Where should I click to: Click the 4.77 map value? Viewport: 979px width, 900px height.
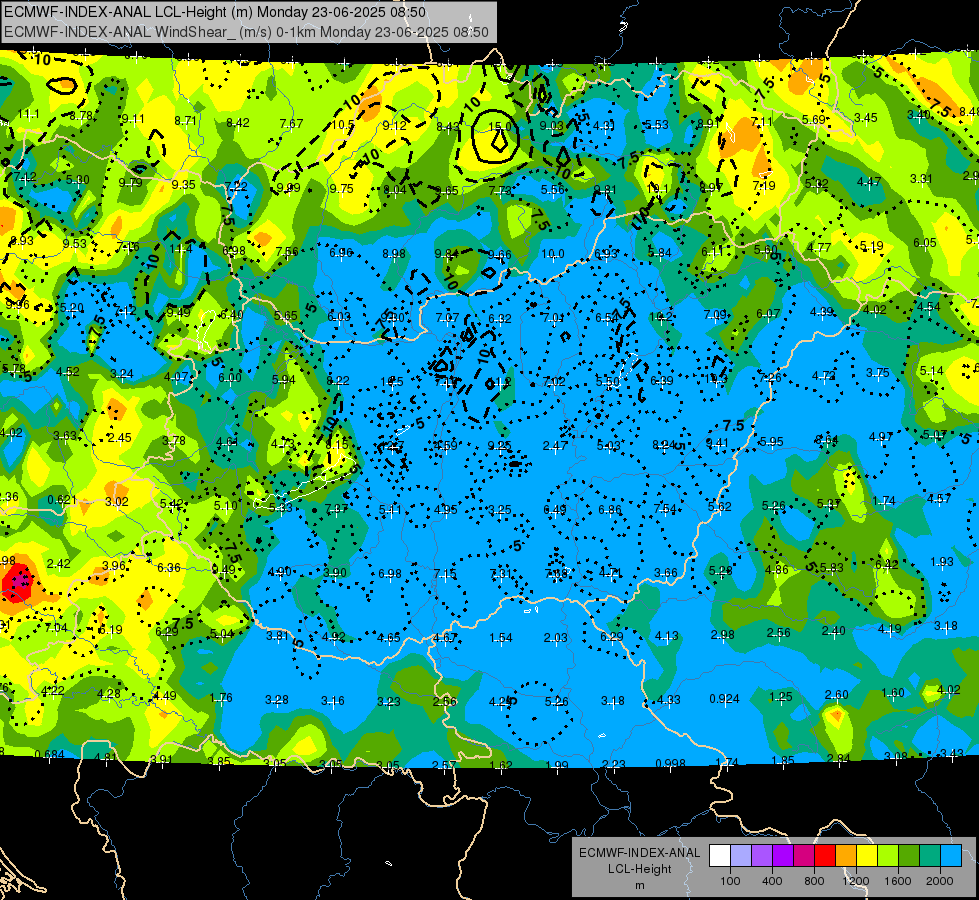coord(819,248)
